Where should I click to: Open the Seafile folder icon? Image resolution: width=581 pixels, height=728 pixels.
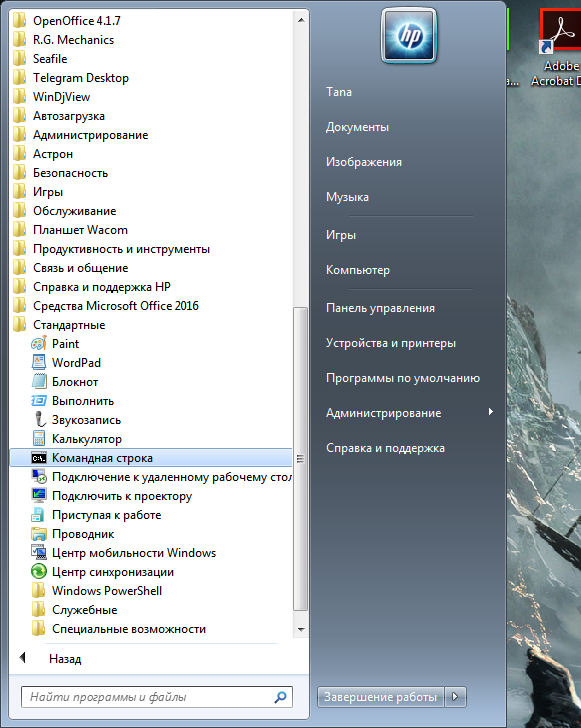point(20,59)
